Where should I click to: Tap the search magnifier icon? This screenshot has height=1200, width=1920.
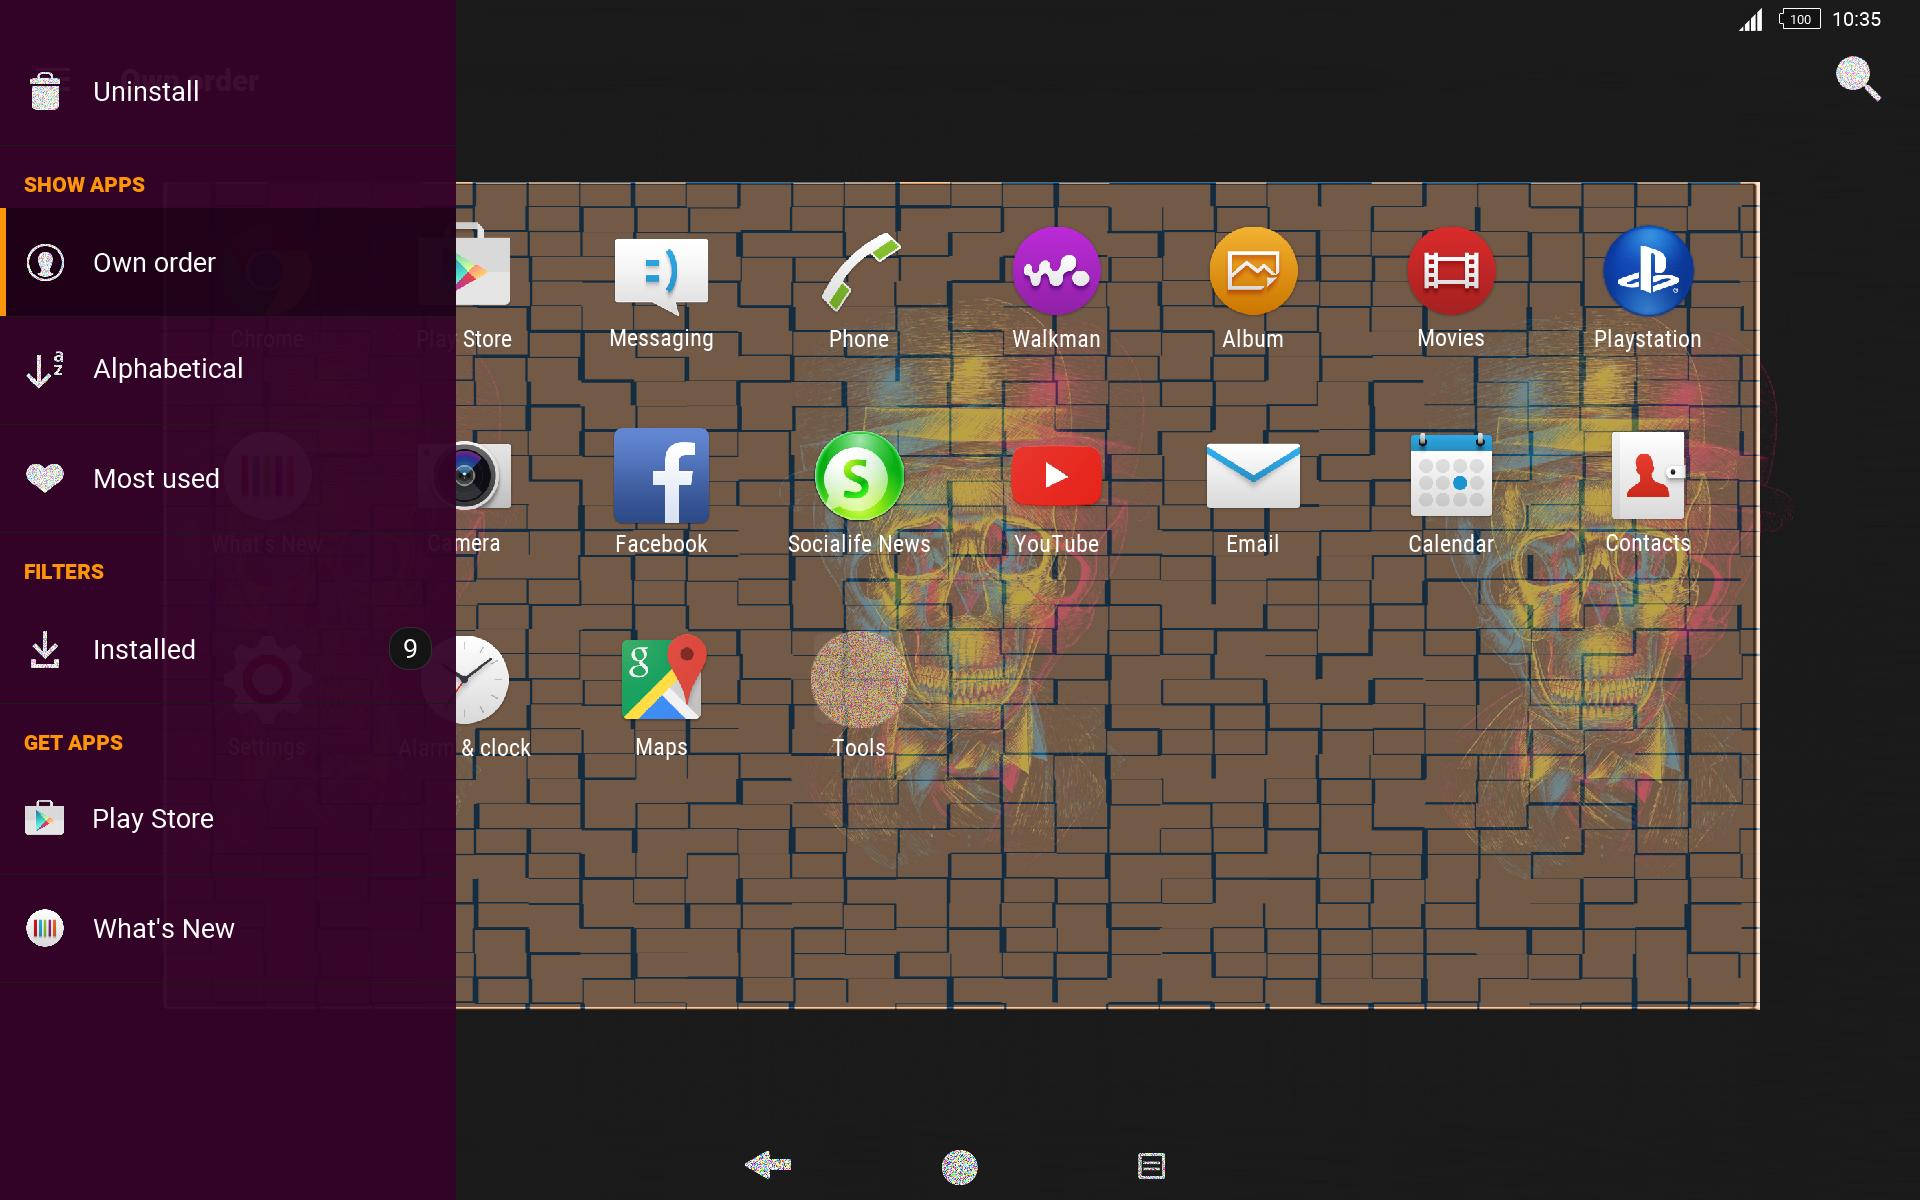(1857, 79)
